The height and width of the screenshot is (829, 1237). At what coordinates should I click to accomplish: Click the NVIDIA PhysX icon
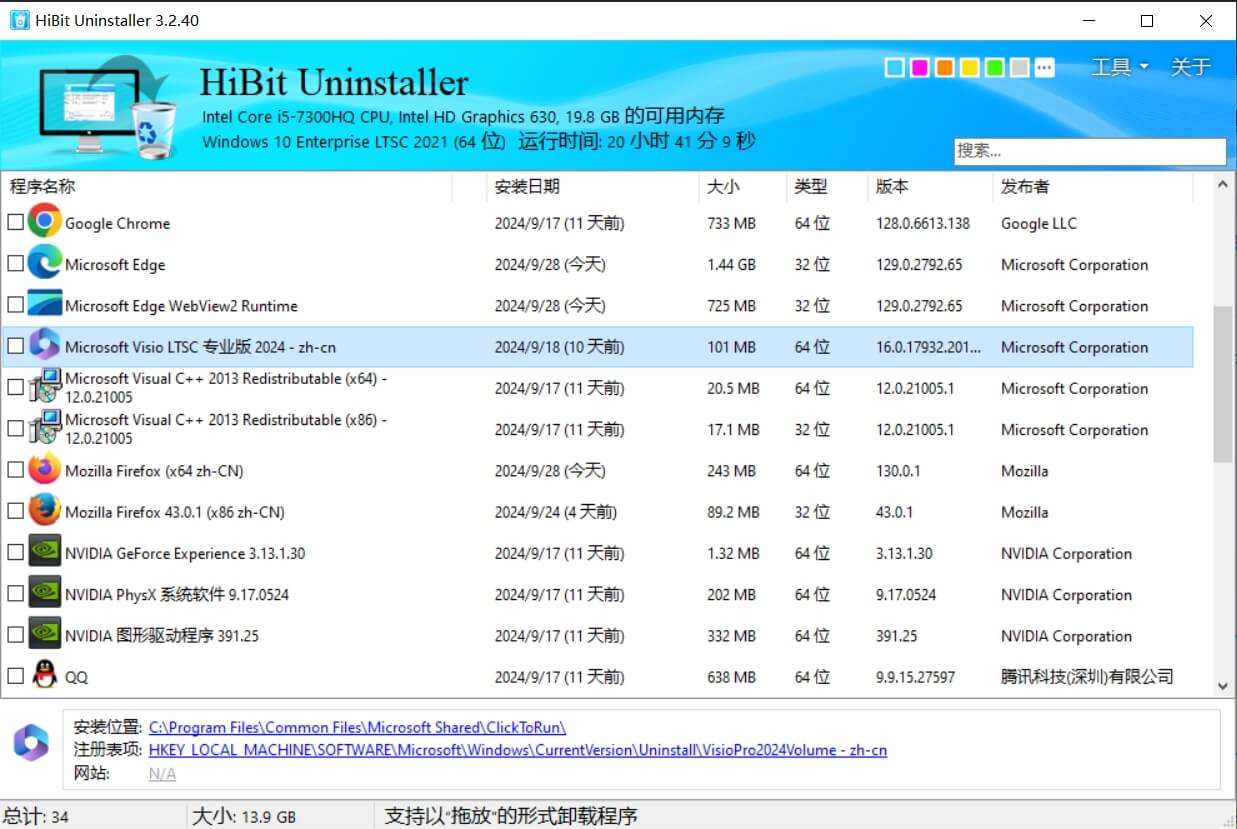tap(45, 593)
